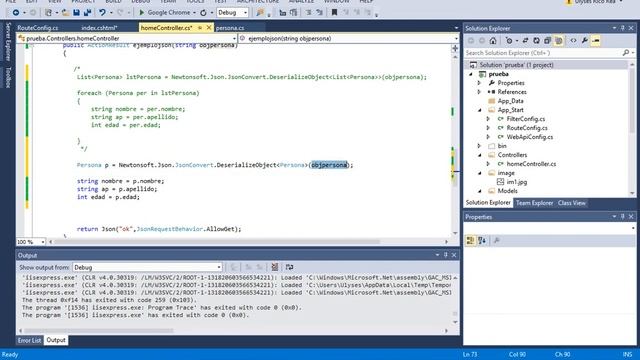Switch to the Team Explorer tab
This screenshot has height=360, width=640.
coord(534,203)
